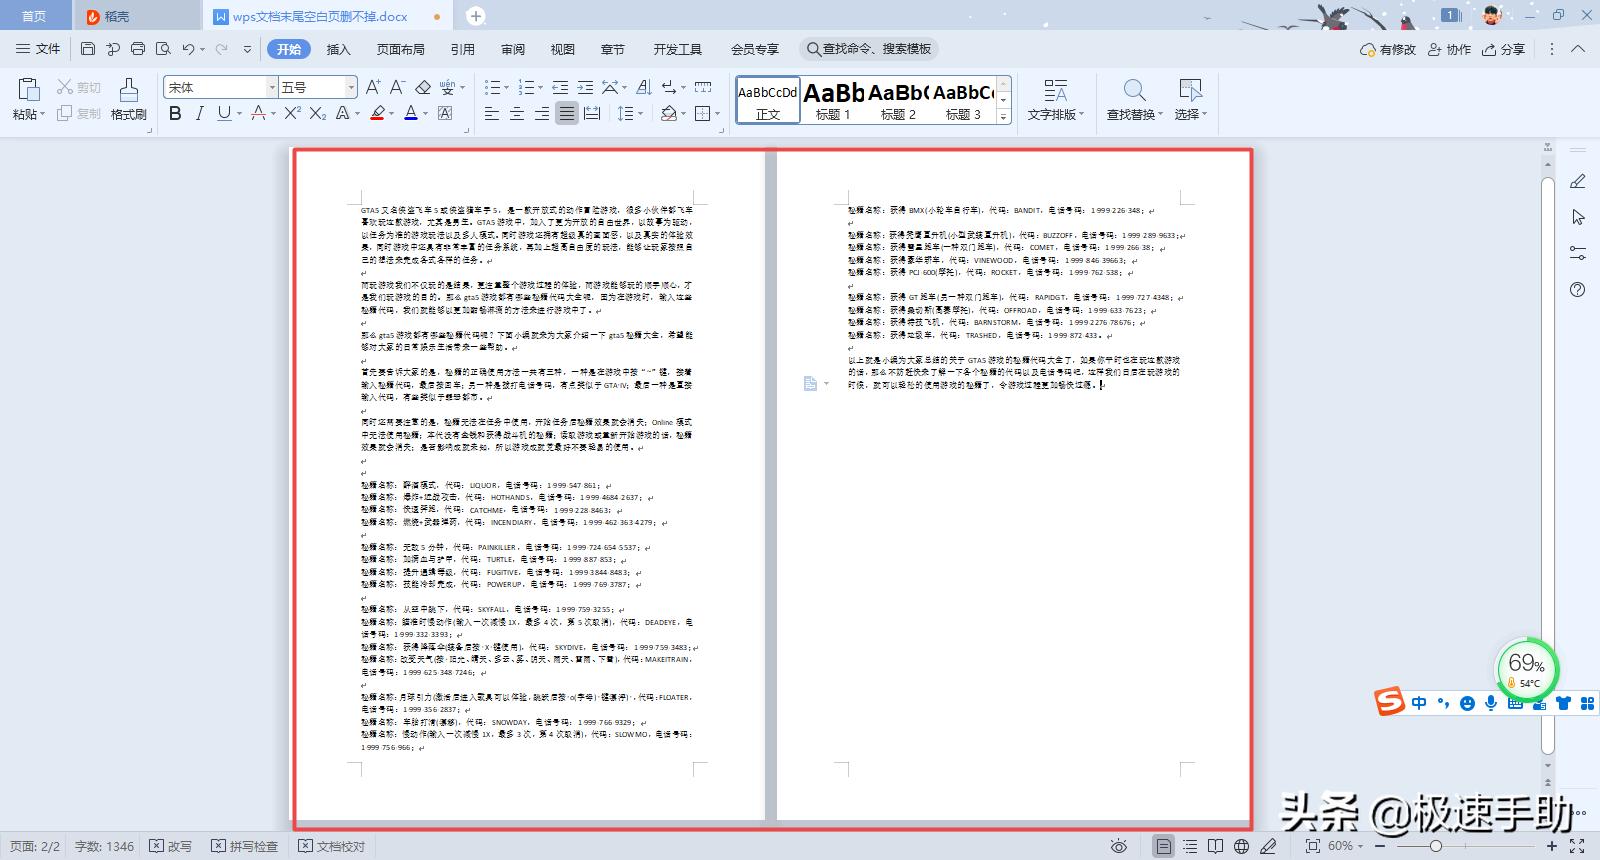This screenshot has height=860, width=1600.
Task: Open the zoom percentage 60% dropdown
Action: tap(1345, 846)
